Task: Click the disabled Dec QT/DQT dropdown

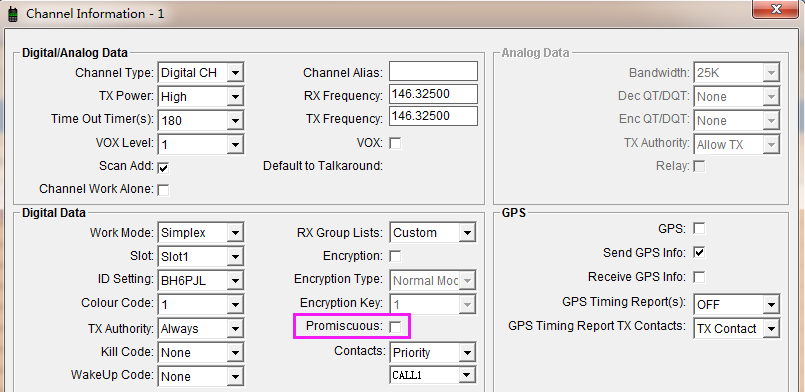Action: (737, 96)
